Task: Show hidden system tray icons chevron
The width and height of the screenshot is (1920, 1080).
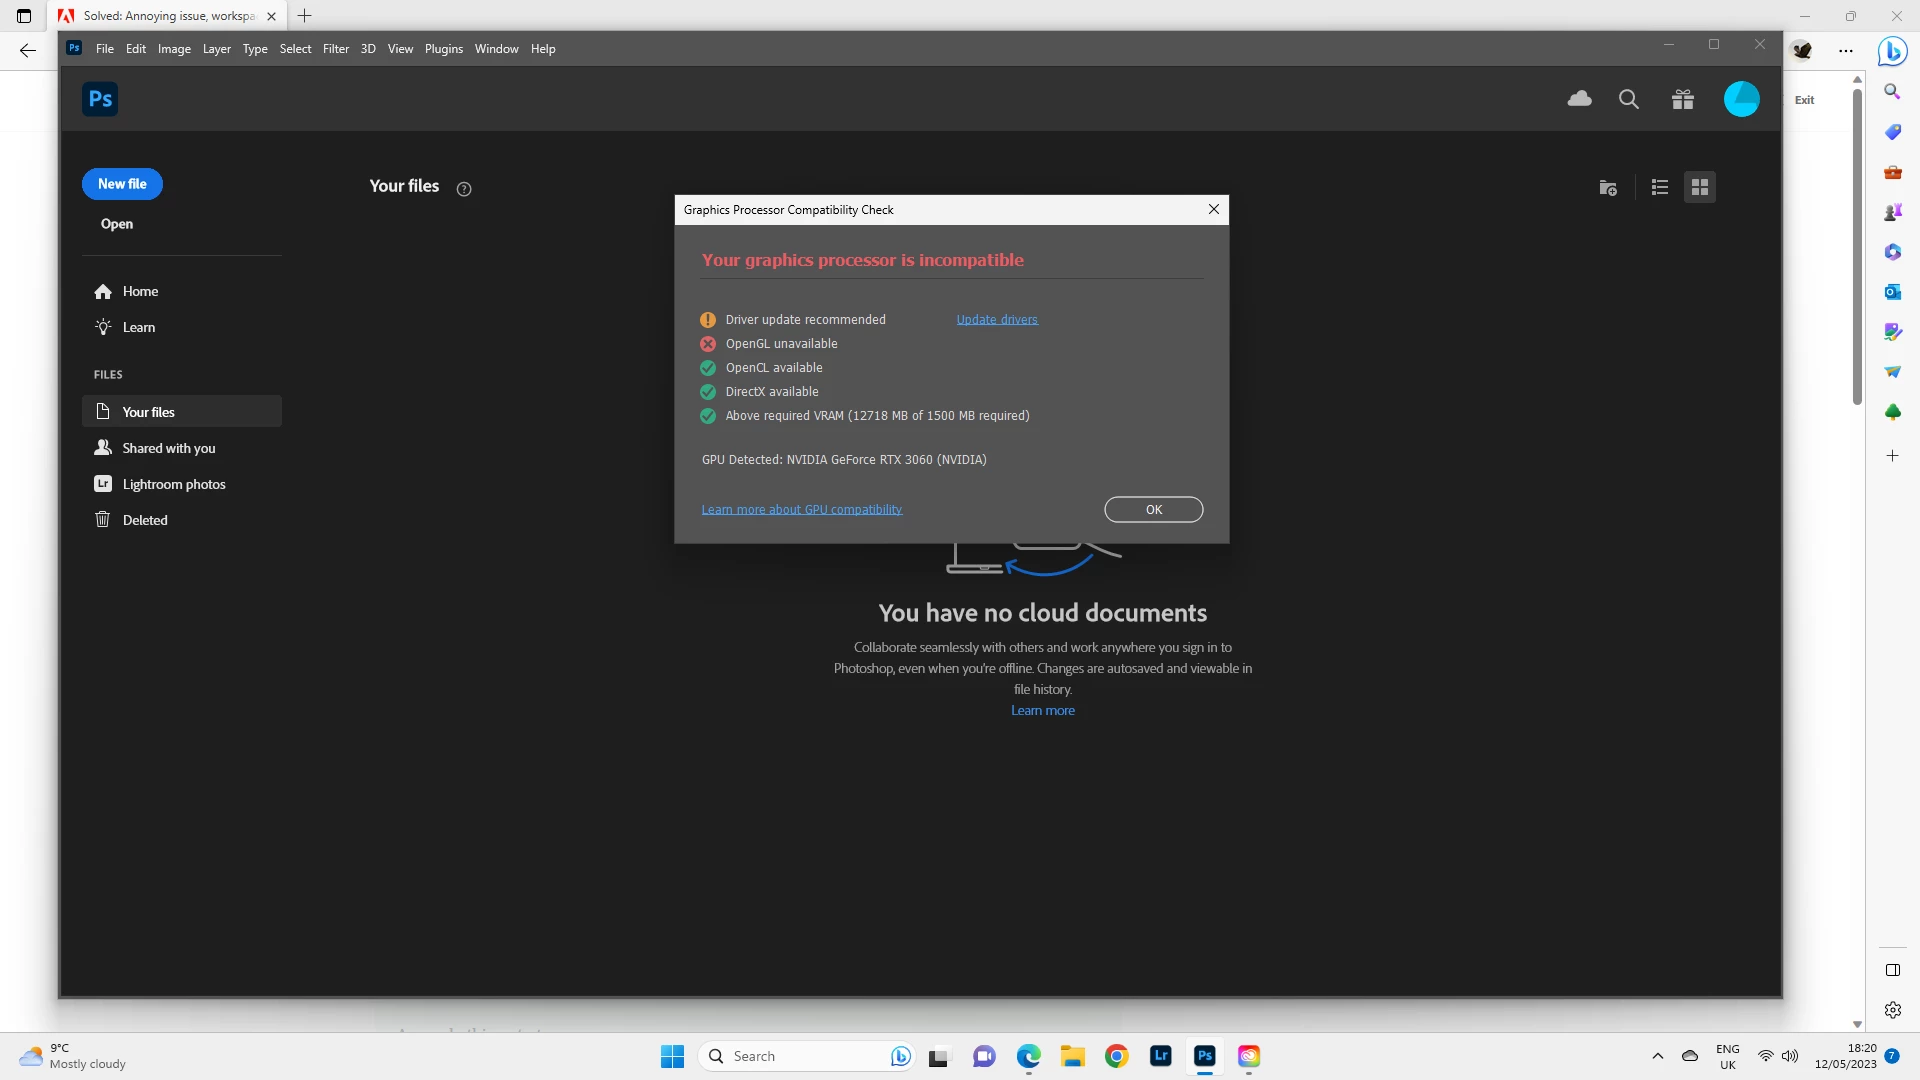Action: (1658, 1056)
